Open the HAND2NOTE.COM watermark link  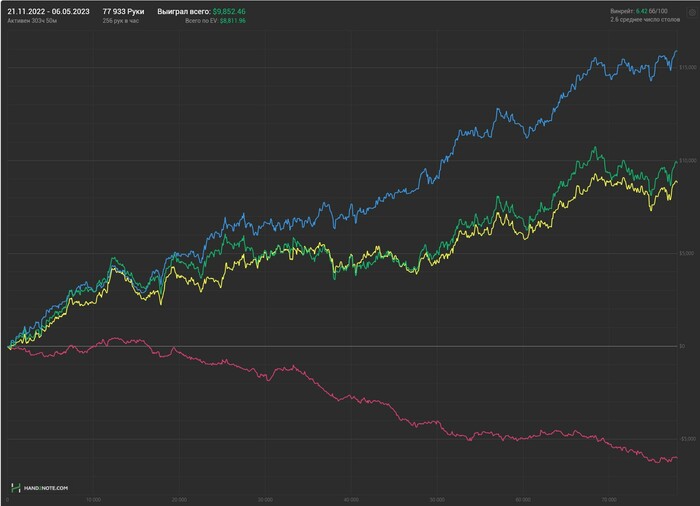coord(46,488)
